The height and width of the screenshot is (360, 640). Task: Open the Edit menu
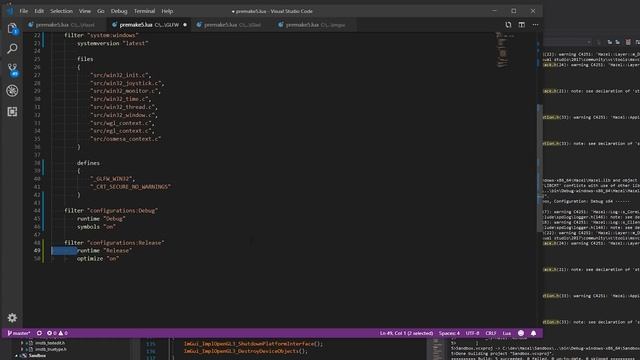pyautogui.click(x=39, y=11)
